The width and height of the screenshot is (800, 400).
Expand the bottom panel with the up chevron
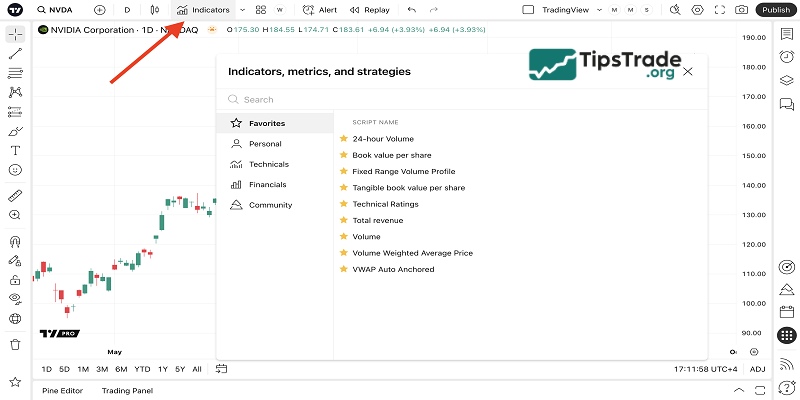738,390
